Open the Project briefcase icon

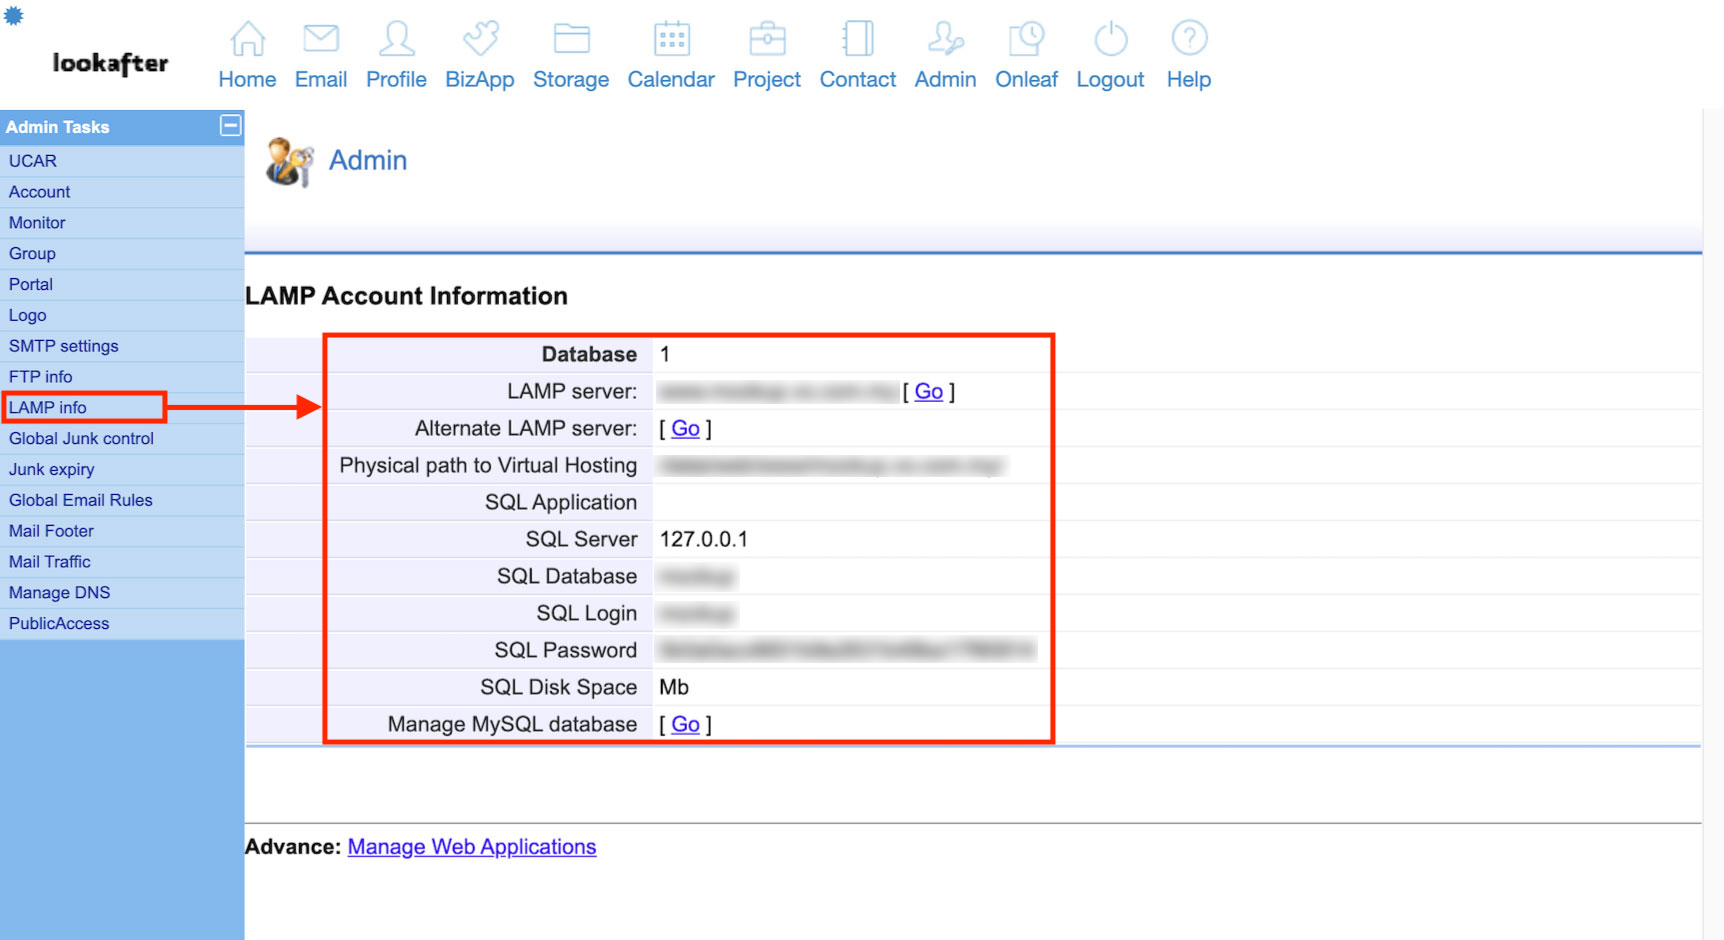pyautogui.click(x=767, y=39)
